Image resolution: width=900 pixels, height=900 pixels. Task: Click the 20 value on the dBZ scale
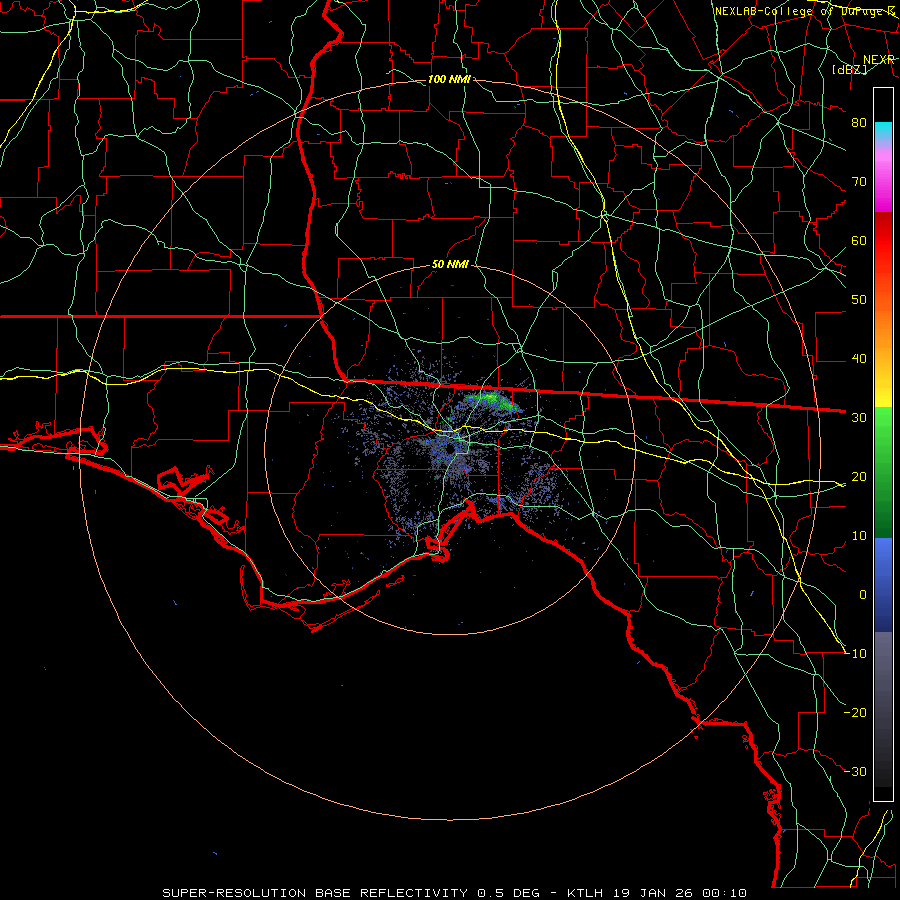[859, 476]
